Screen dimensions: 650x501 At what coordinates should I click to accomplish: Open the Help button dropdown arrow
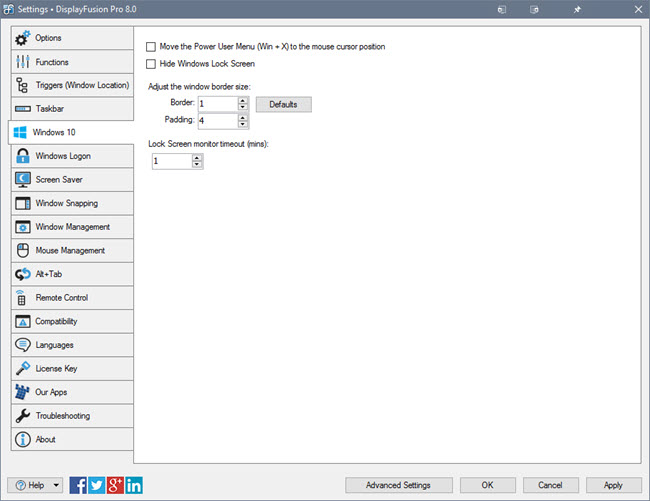[56, 485]
